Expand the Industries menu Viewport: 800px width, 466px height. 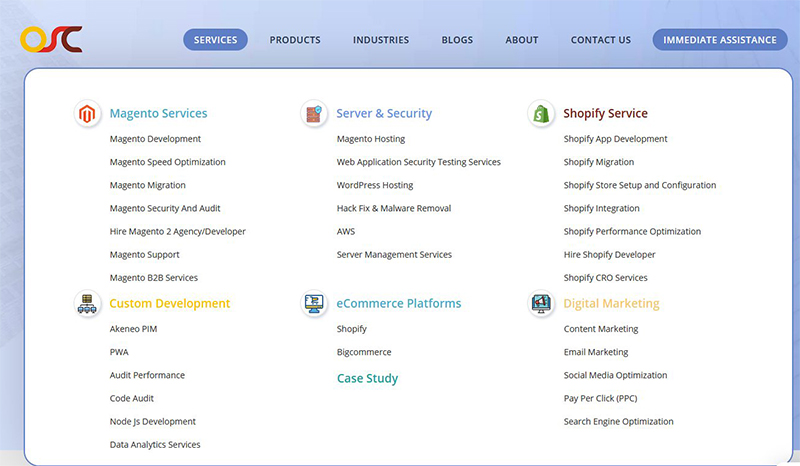pos(381,40)
